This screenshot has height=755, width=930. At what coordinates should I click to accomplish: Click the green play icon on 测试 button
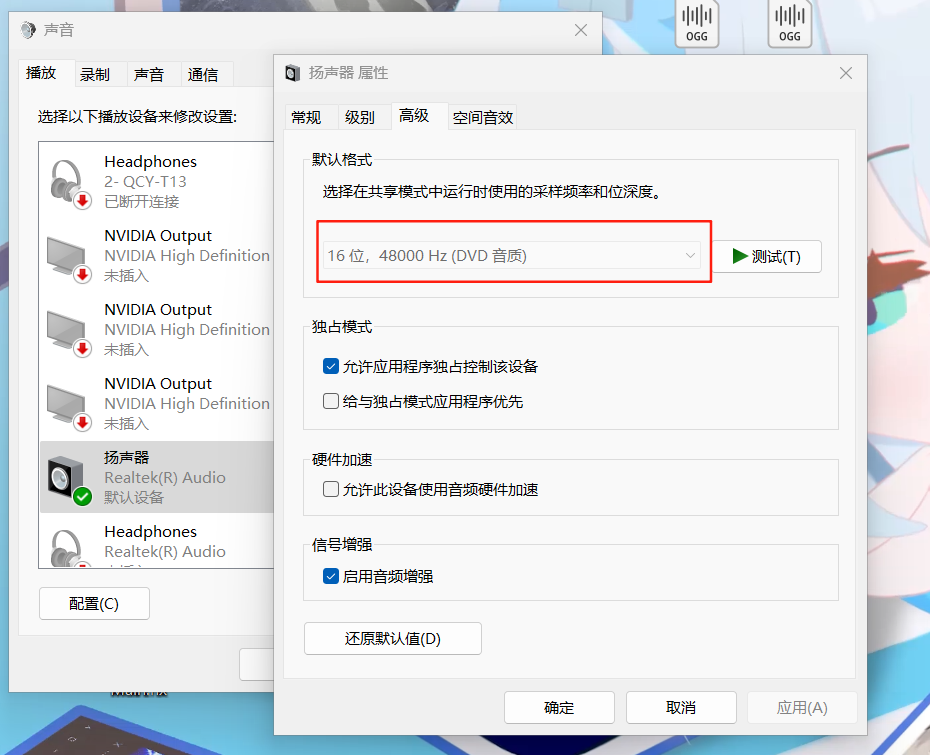(x=739, y=256)
